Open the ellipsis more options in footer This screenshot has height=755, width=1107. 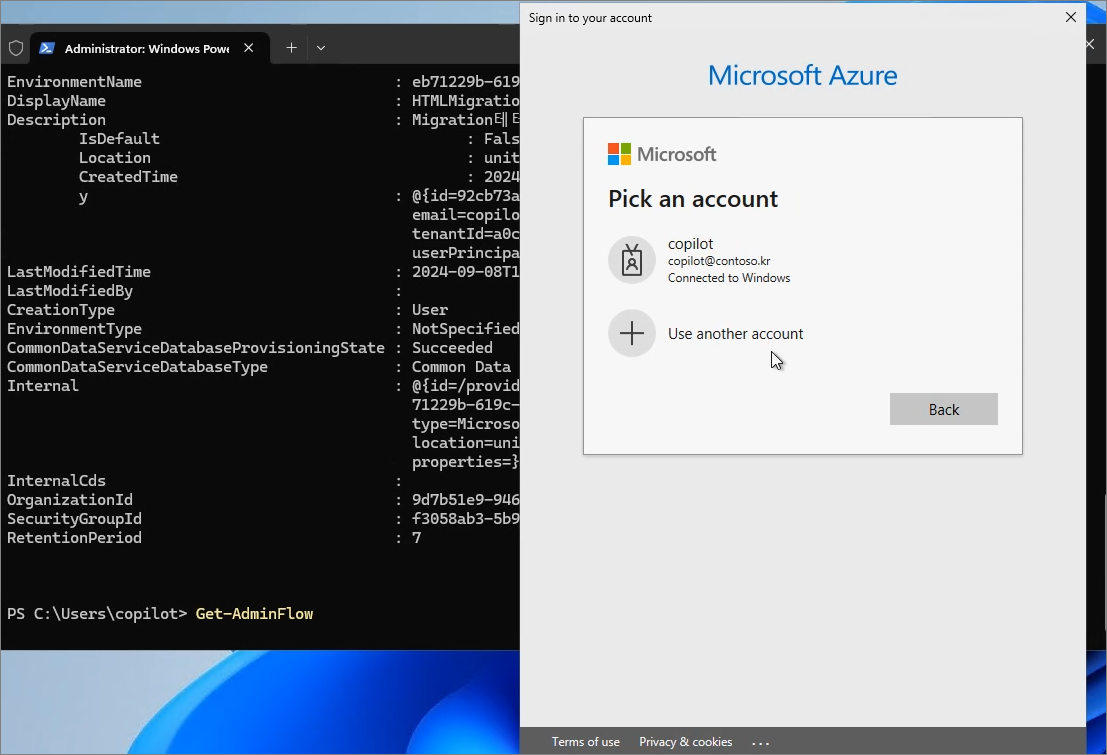[760, 742]
